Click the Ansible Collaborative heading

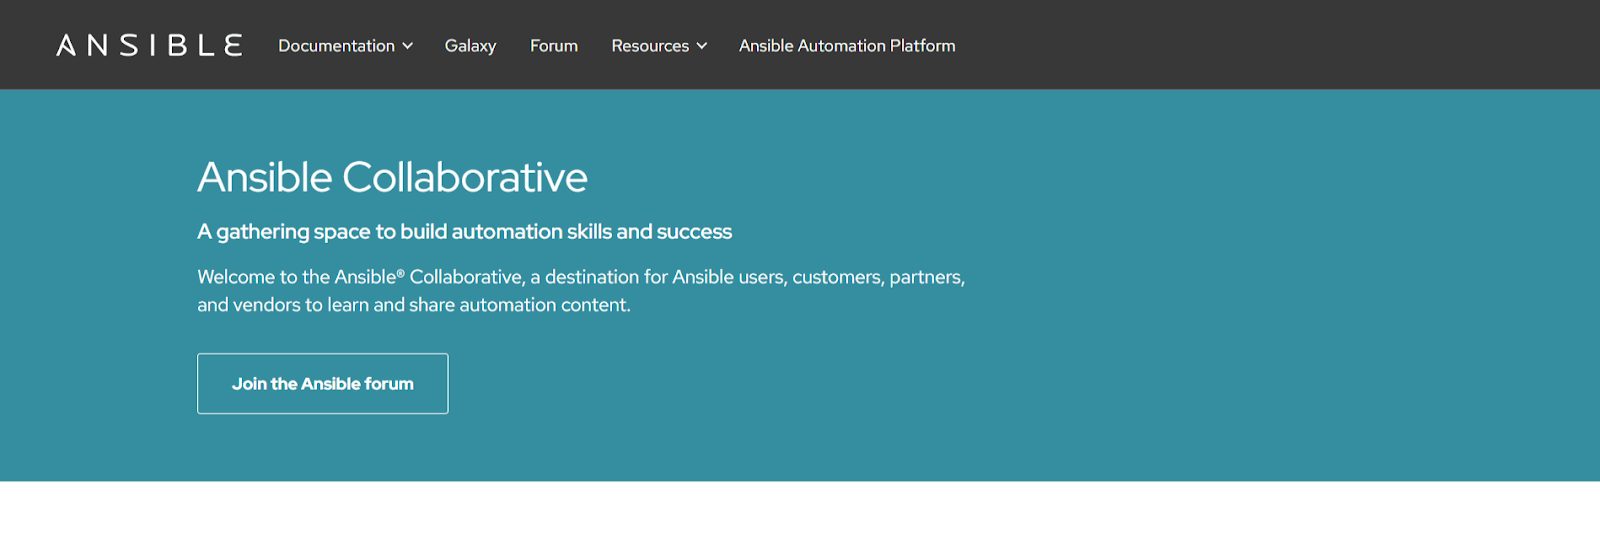392,178
